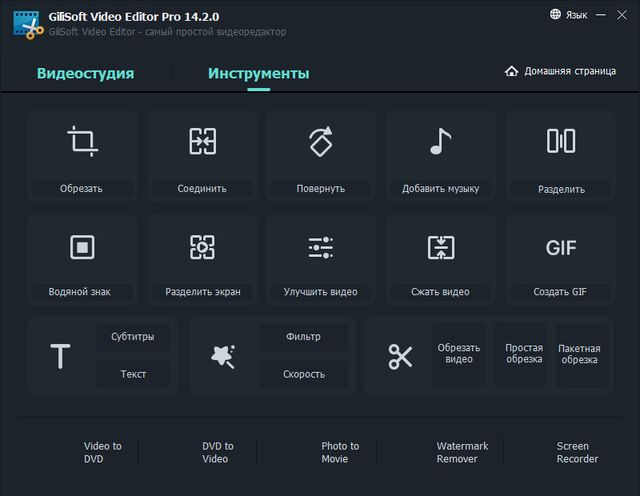
Task: Select the Split Screen (Разделить экран) icon
Action: click(202, 247)
